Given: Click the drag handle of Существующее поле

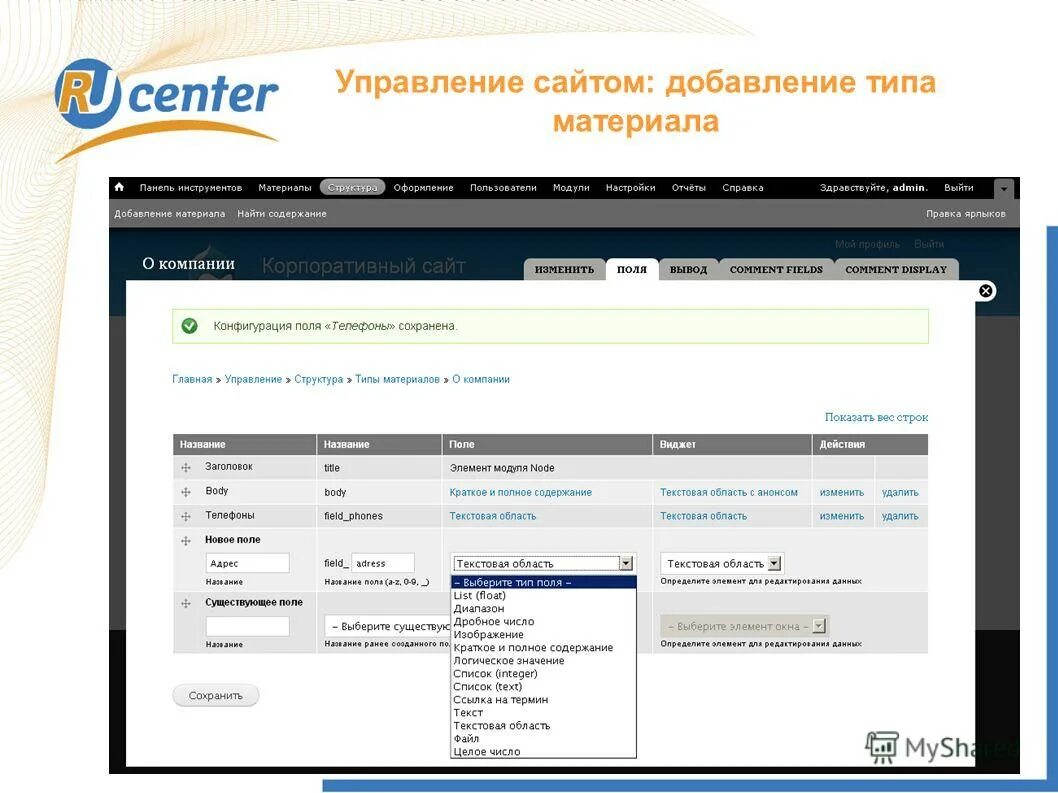Looking at the screenshot, I should (x=185, y=601).
